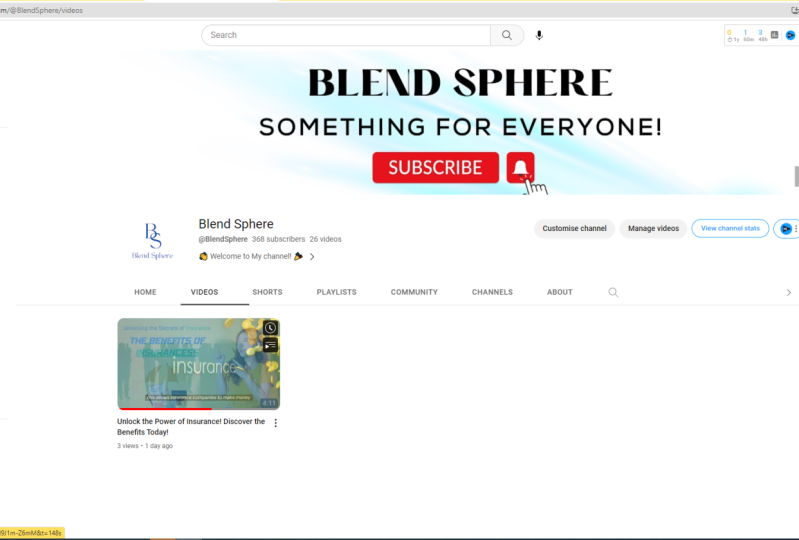Viewport: 799px width, 540px height.
Task: Click Customise channel button
Action: [x=574, y=229]
